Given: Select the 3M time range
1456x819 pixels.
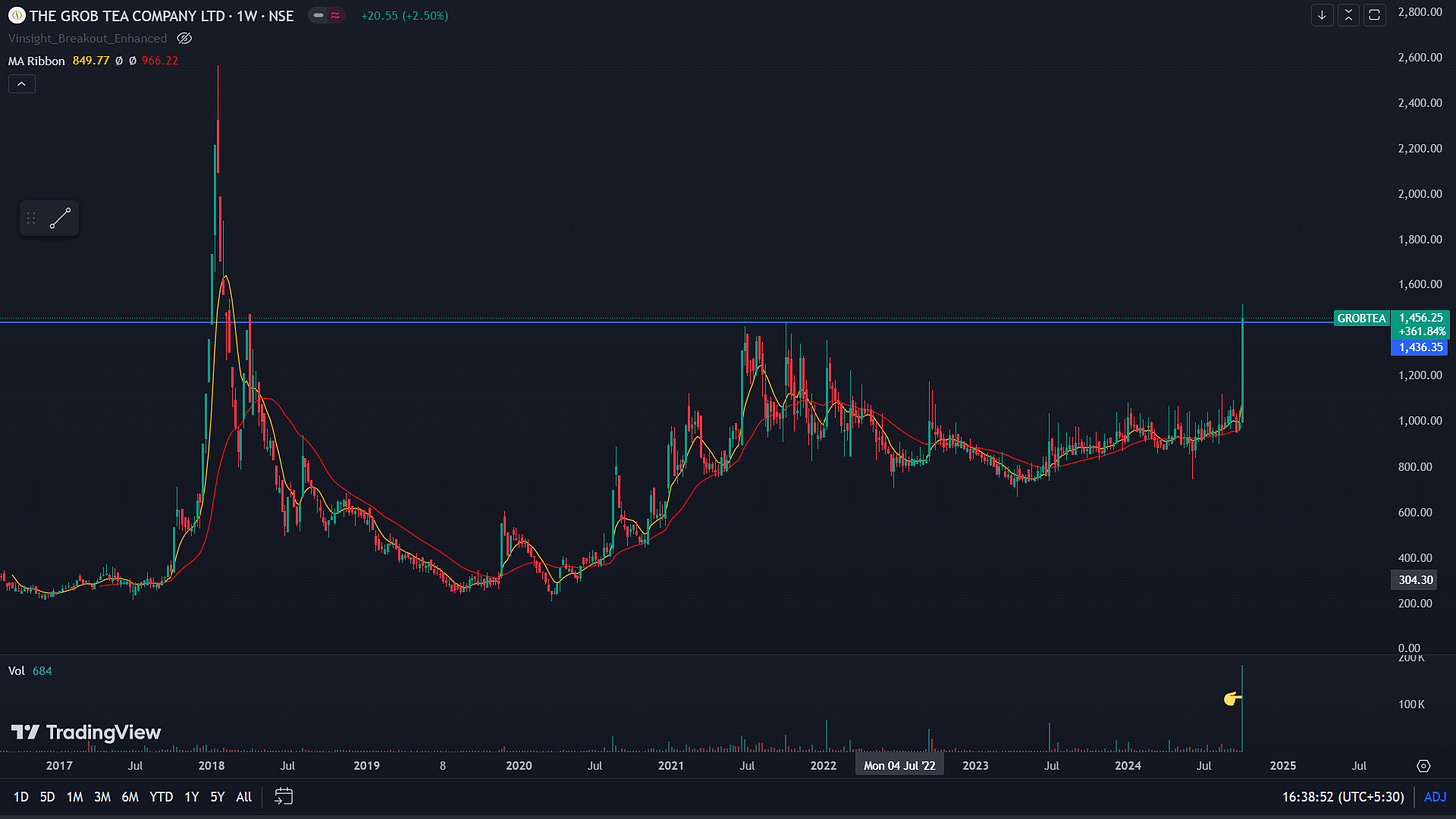Looking at the screenshot, I should click(x=102, y=797).
